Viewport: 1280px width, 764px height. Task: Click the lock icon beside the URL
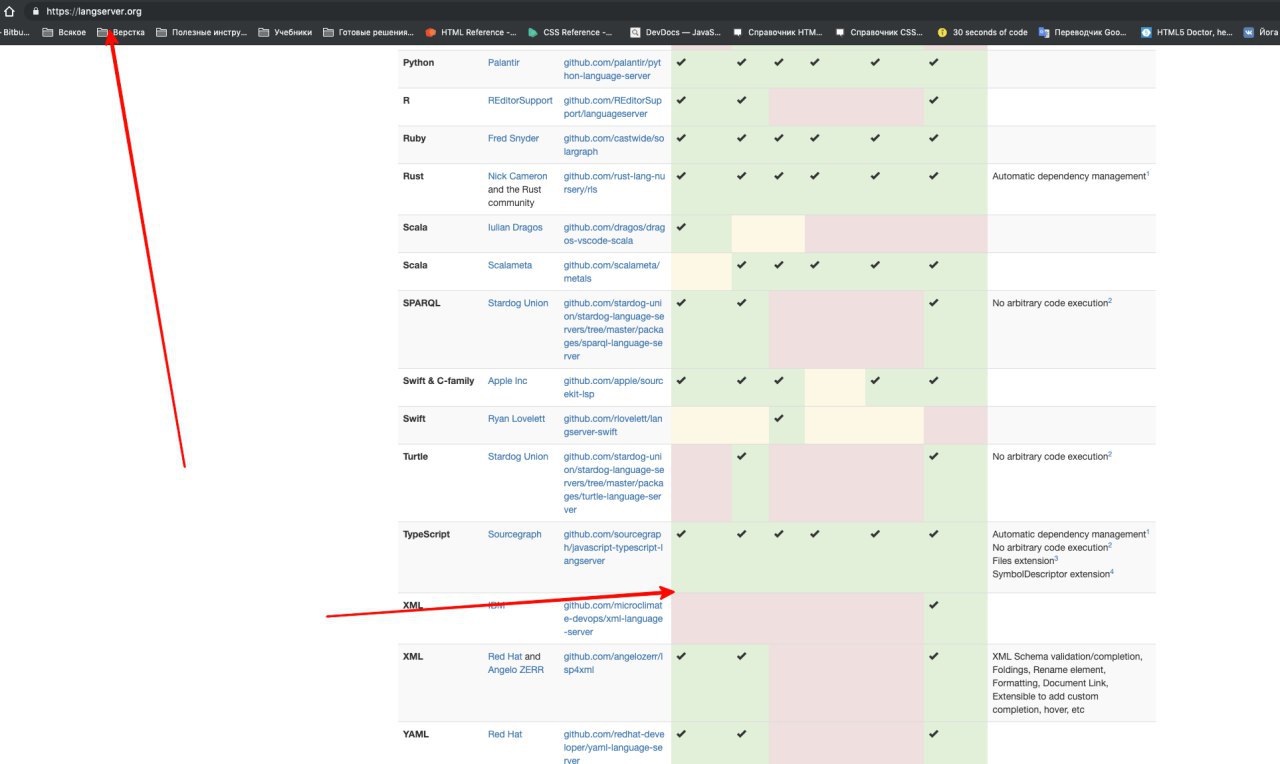[35, 11]
